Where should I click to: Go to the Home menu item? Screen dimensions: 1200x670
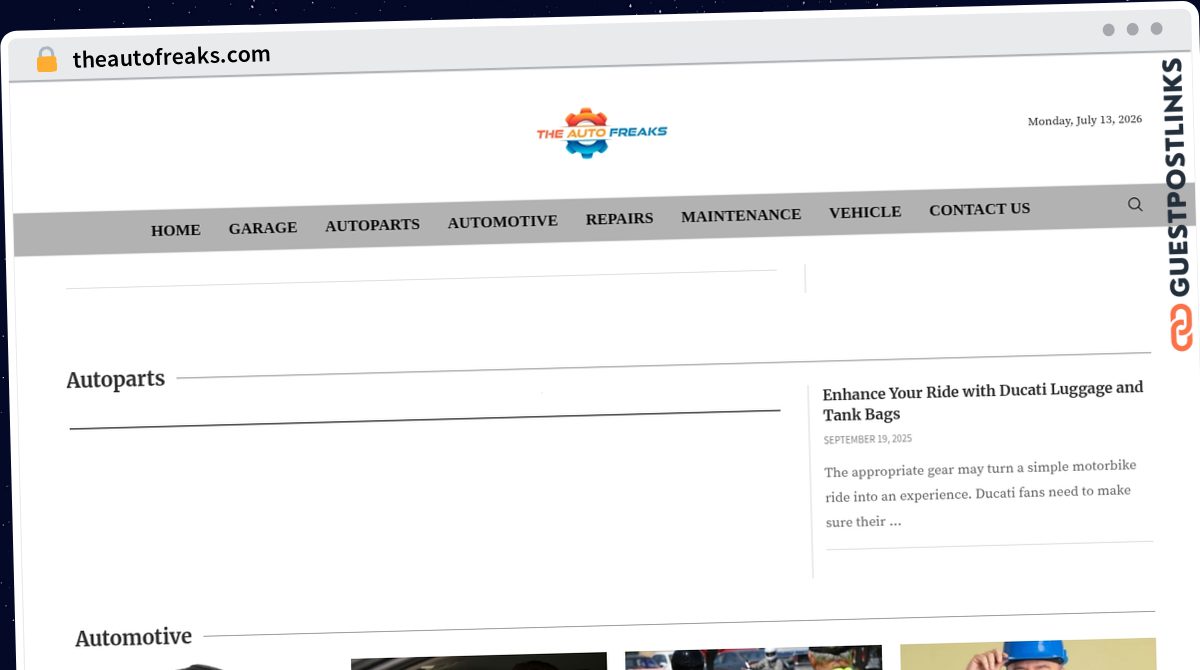point(176,230)
